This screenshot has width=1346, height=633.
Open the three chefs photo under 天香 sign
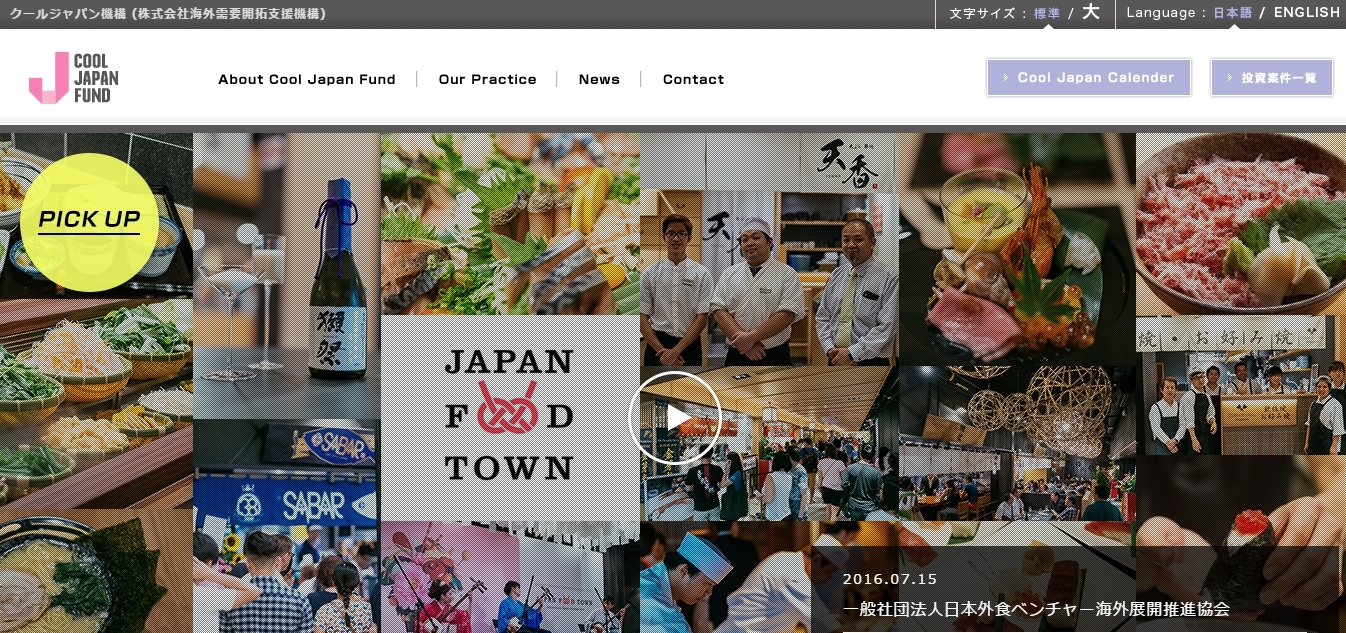769,250
